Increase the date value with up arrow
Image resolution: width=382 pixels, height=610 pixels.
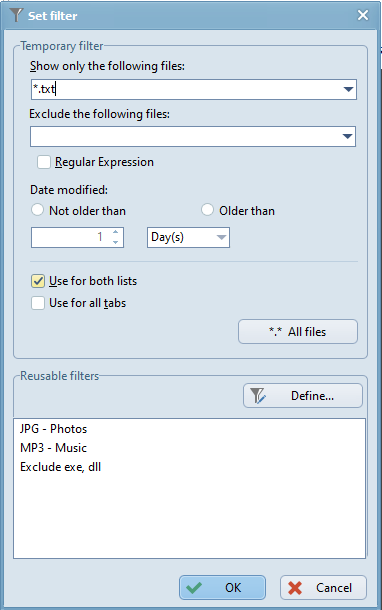point(115,232)
